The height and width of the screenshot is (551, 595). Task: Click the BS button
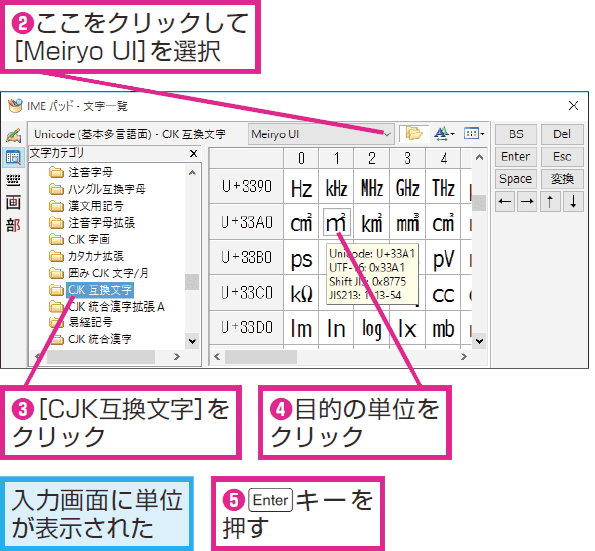(x=516, y=134)
